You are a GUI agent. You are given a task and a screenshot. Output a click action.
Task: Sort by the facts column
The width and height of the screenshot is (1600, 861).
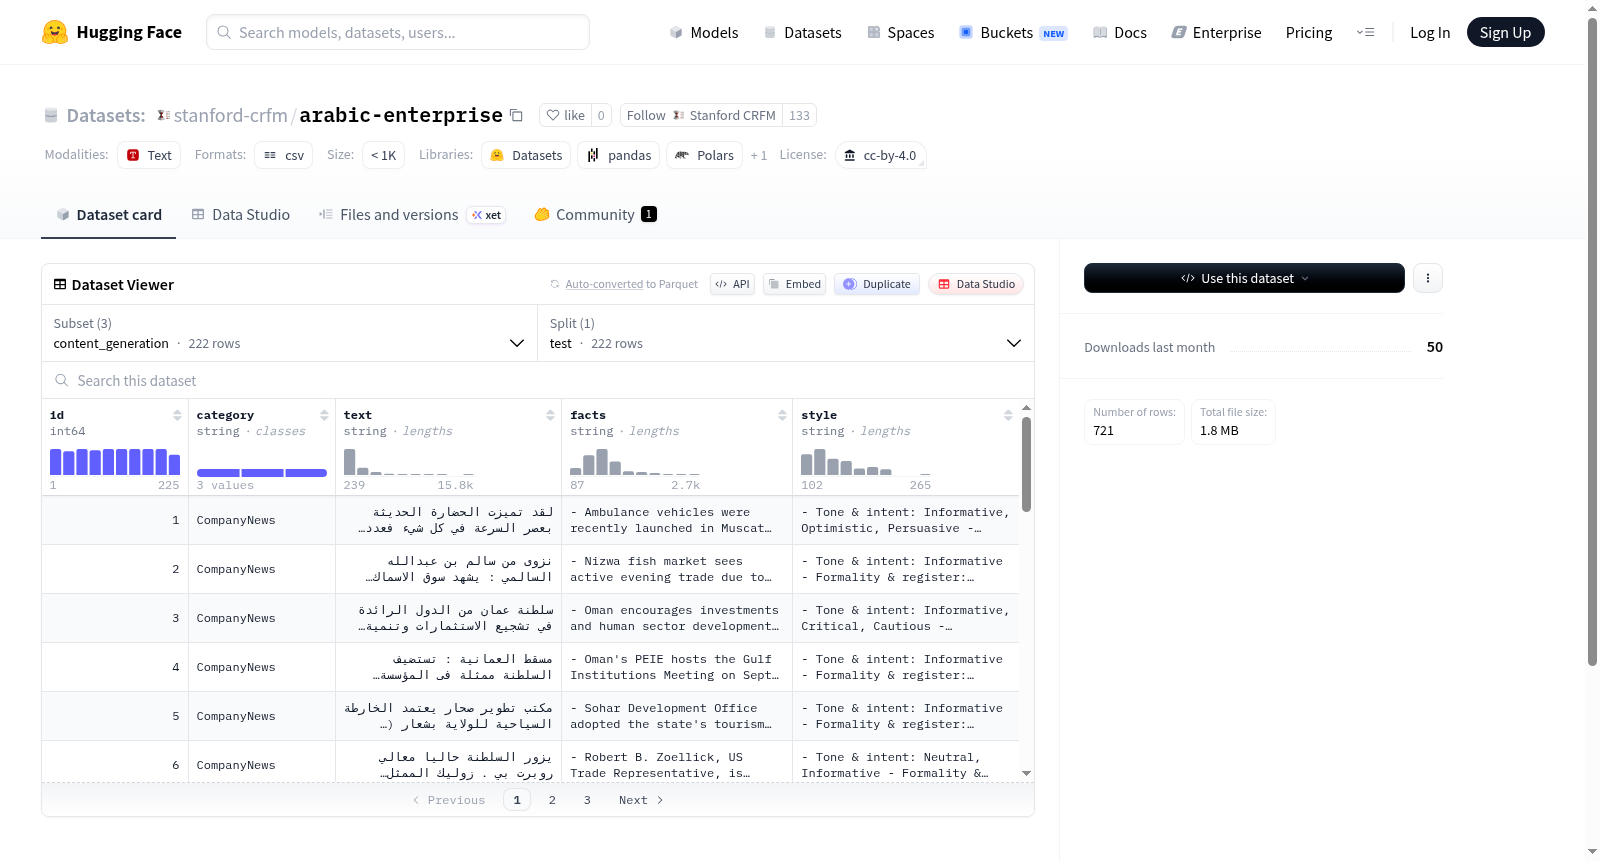click(x=782, y=415)
